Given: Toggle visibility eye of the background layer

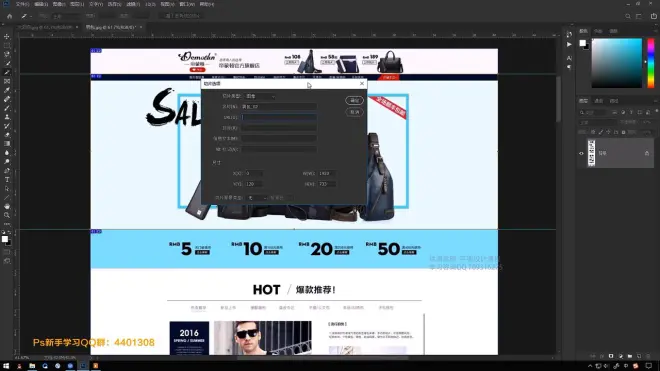Looking at the screenshot, I should [x=581, y=153].
